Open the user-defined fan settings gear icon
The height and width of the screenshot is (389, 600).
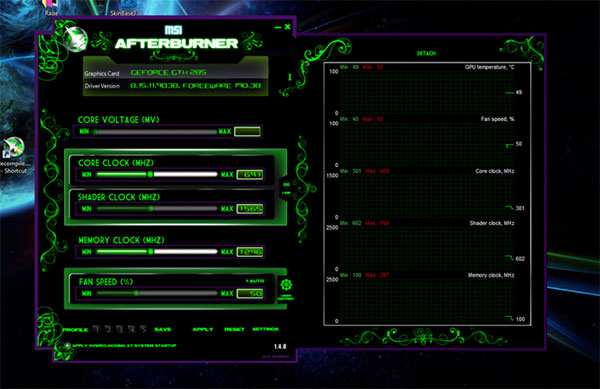[x=286, y=285]
